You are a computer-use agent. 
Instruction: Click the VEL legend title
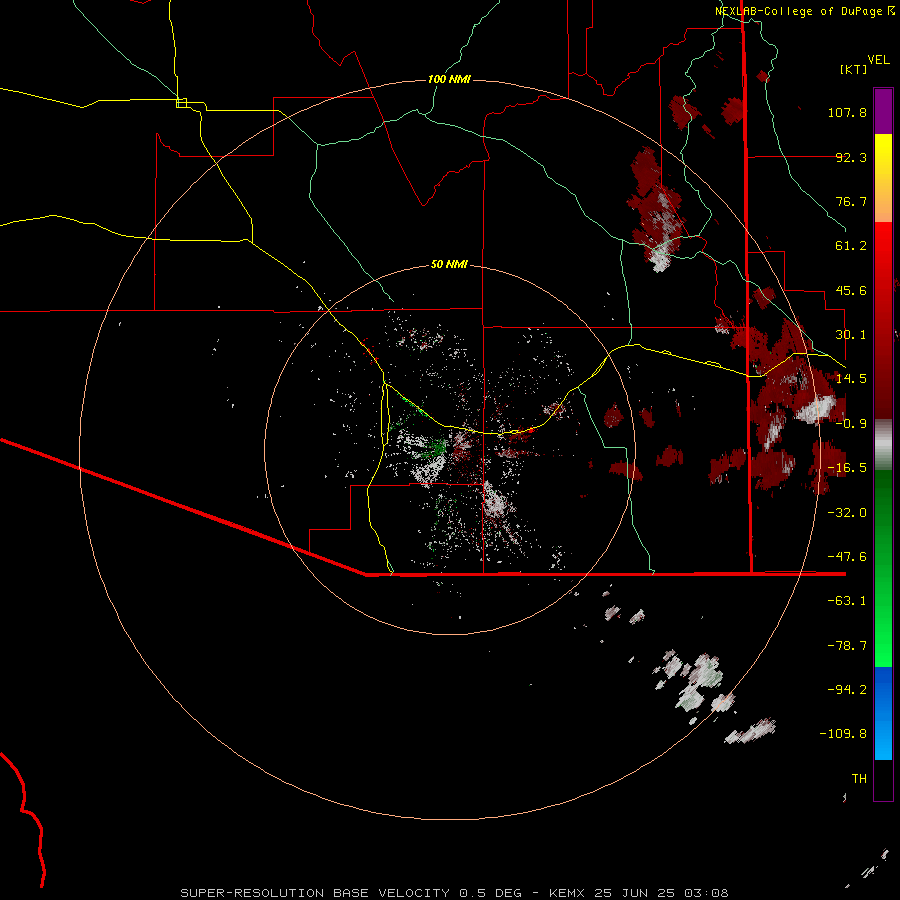point(878,60)
